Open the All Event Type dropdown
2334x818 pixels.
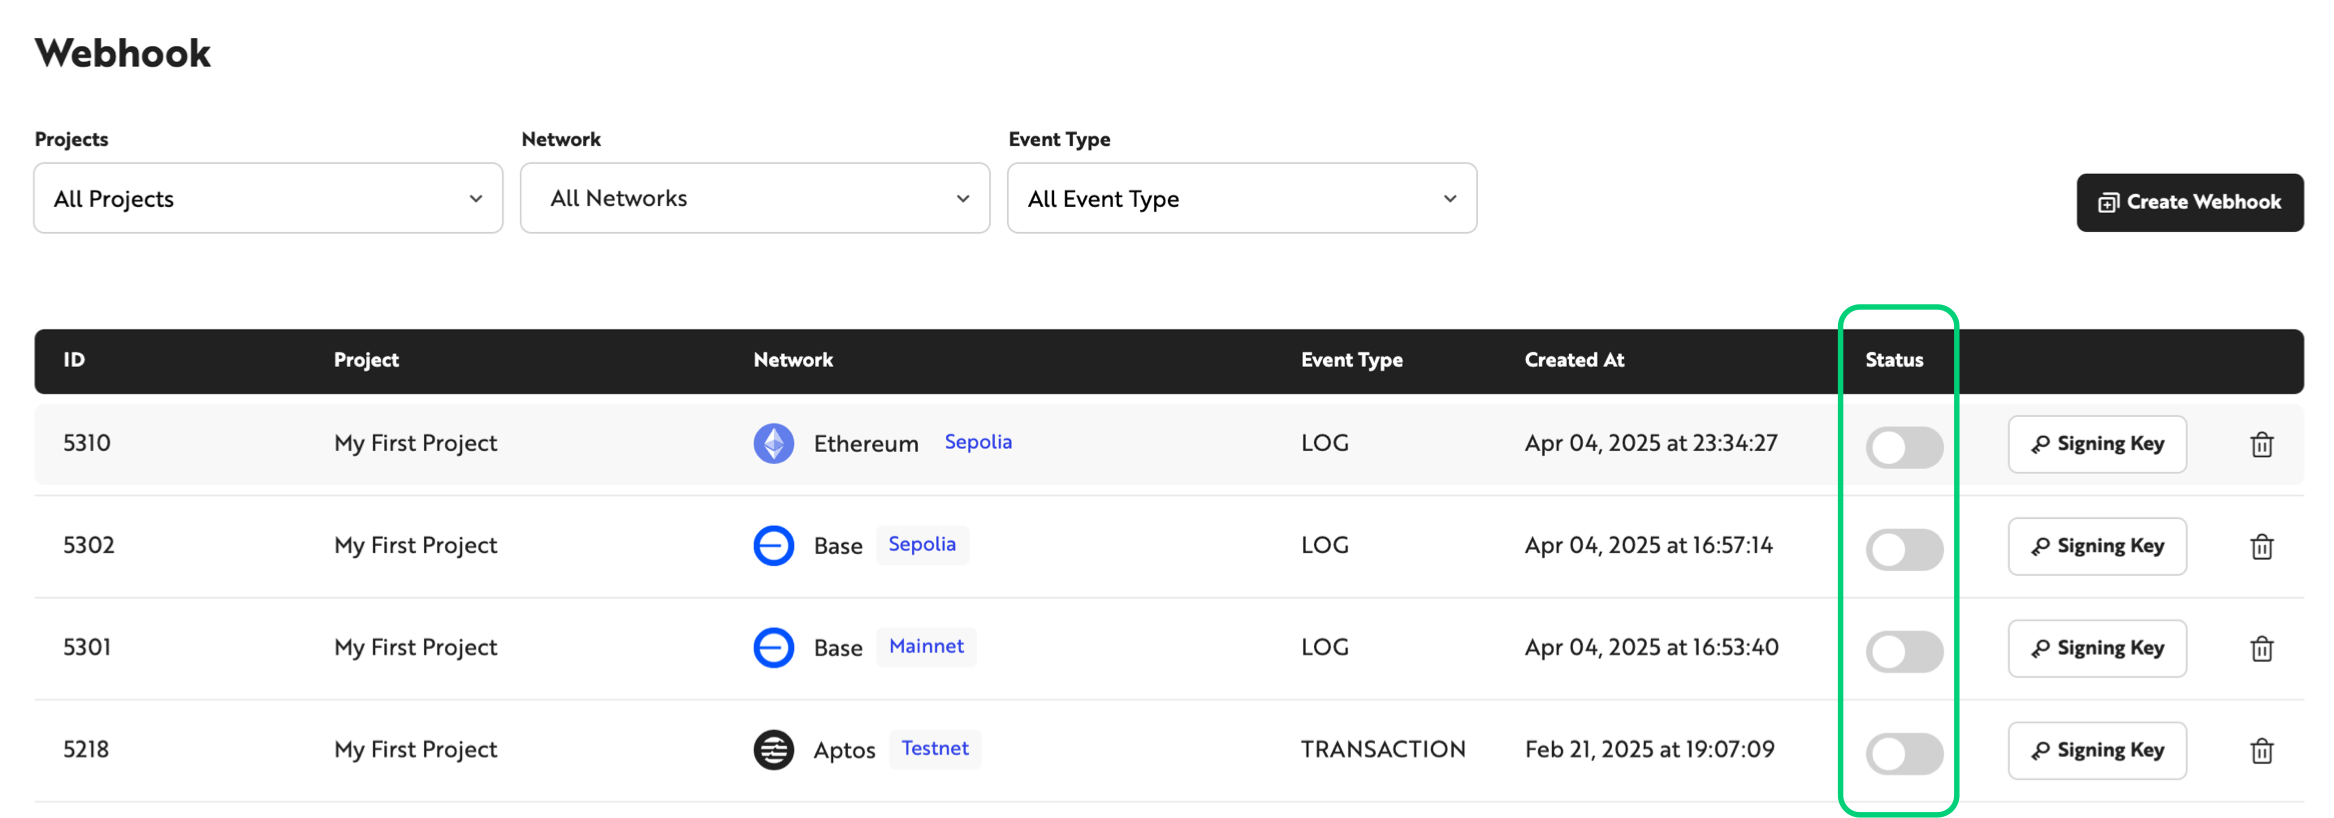tap(1241, 199)
